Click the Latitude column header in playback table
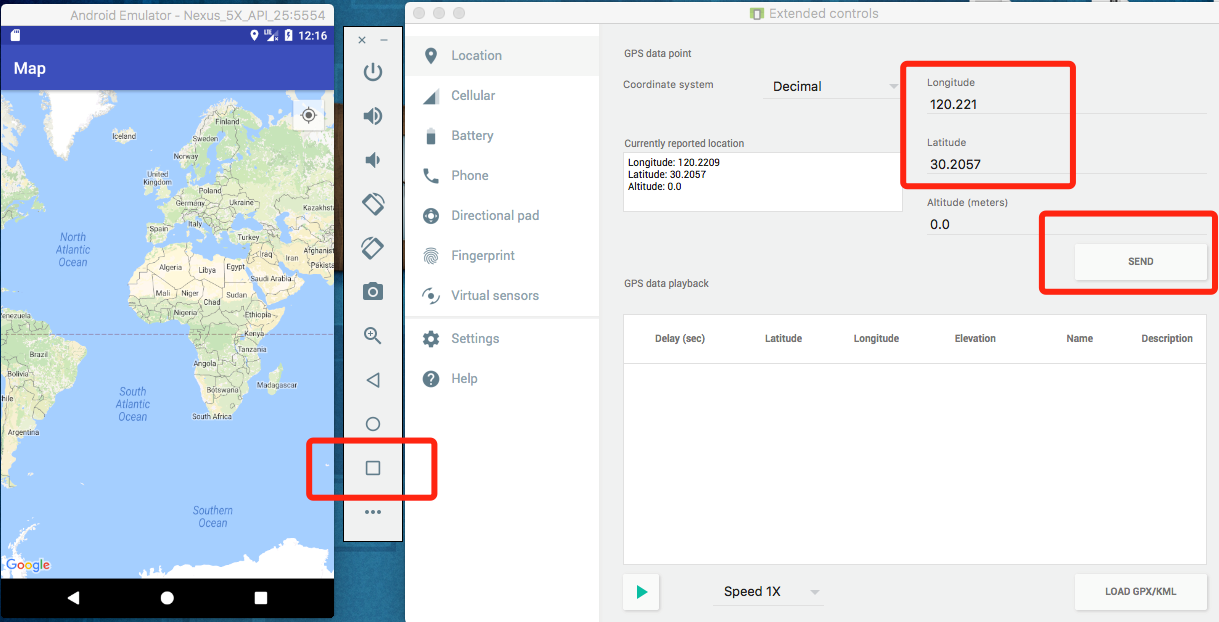Viewport: 1219px width, 622px height. pos(783,338)
